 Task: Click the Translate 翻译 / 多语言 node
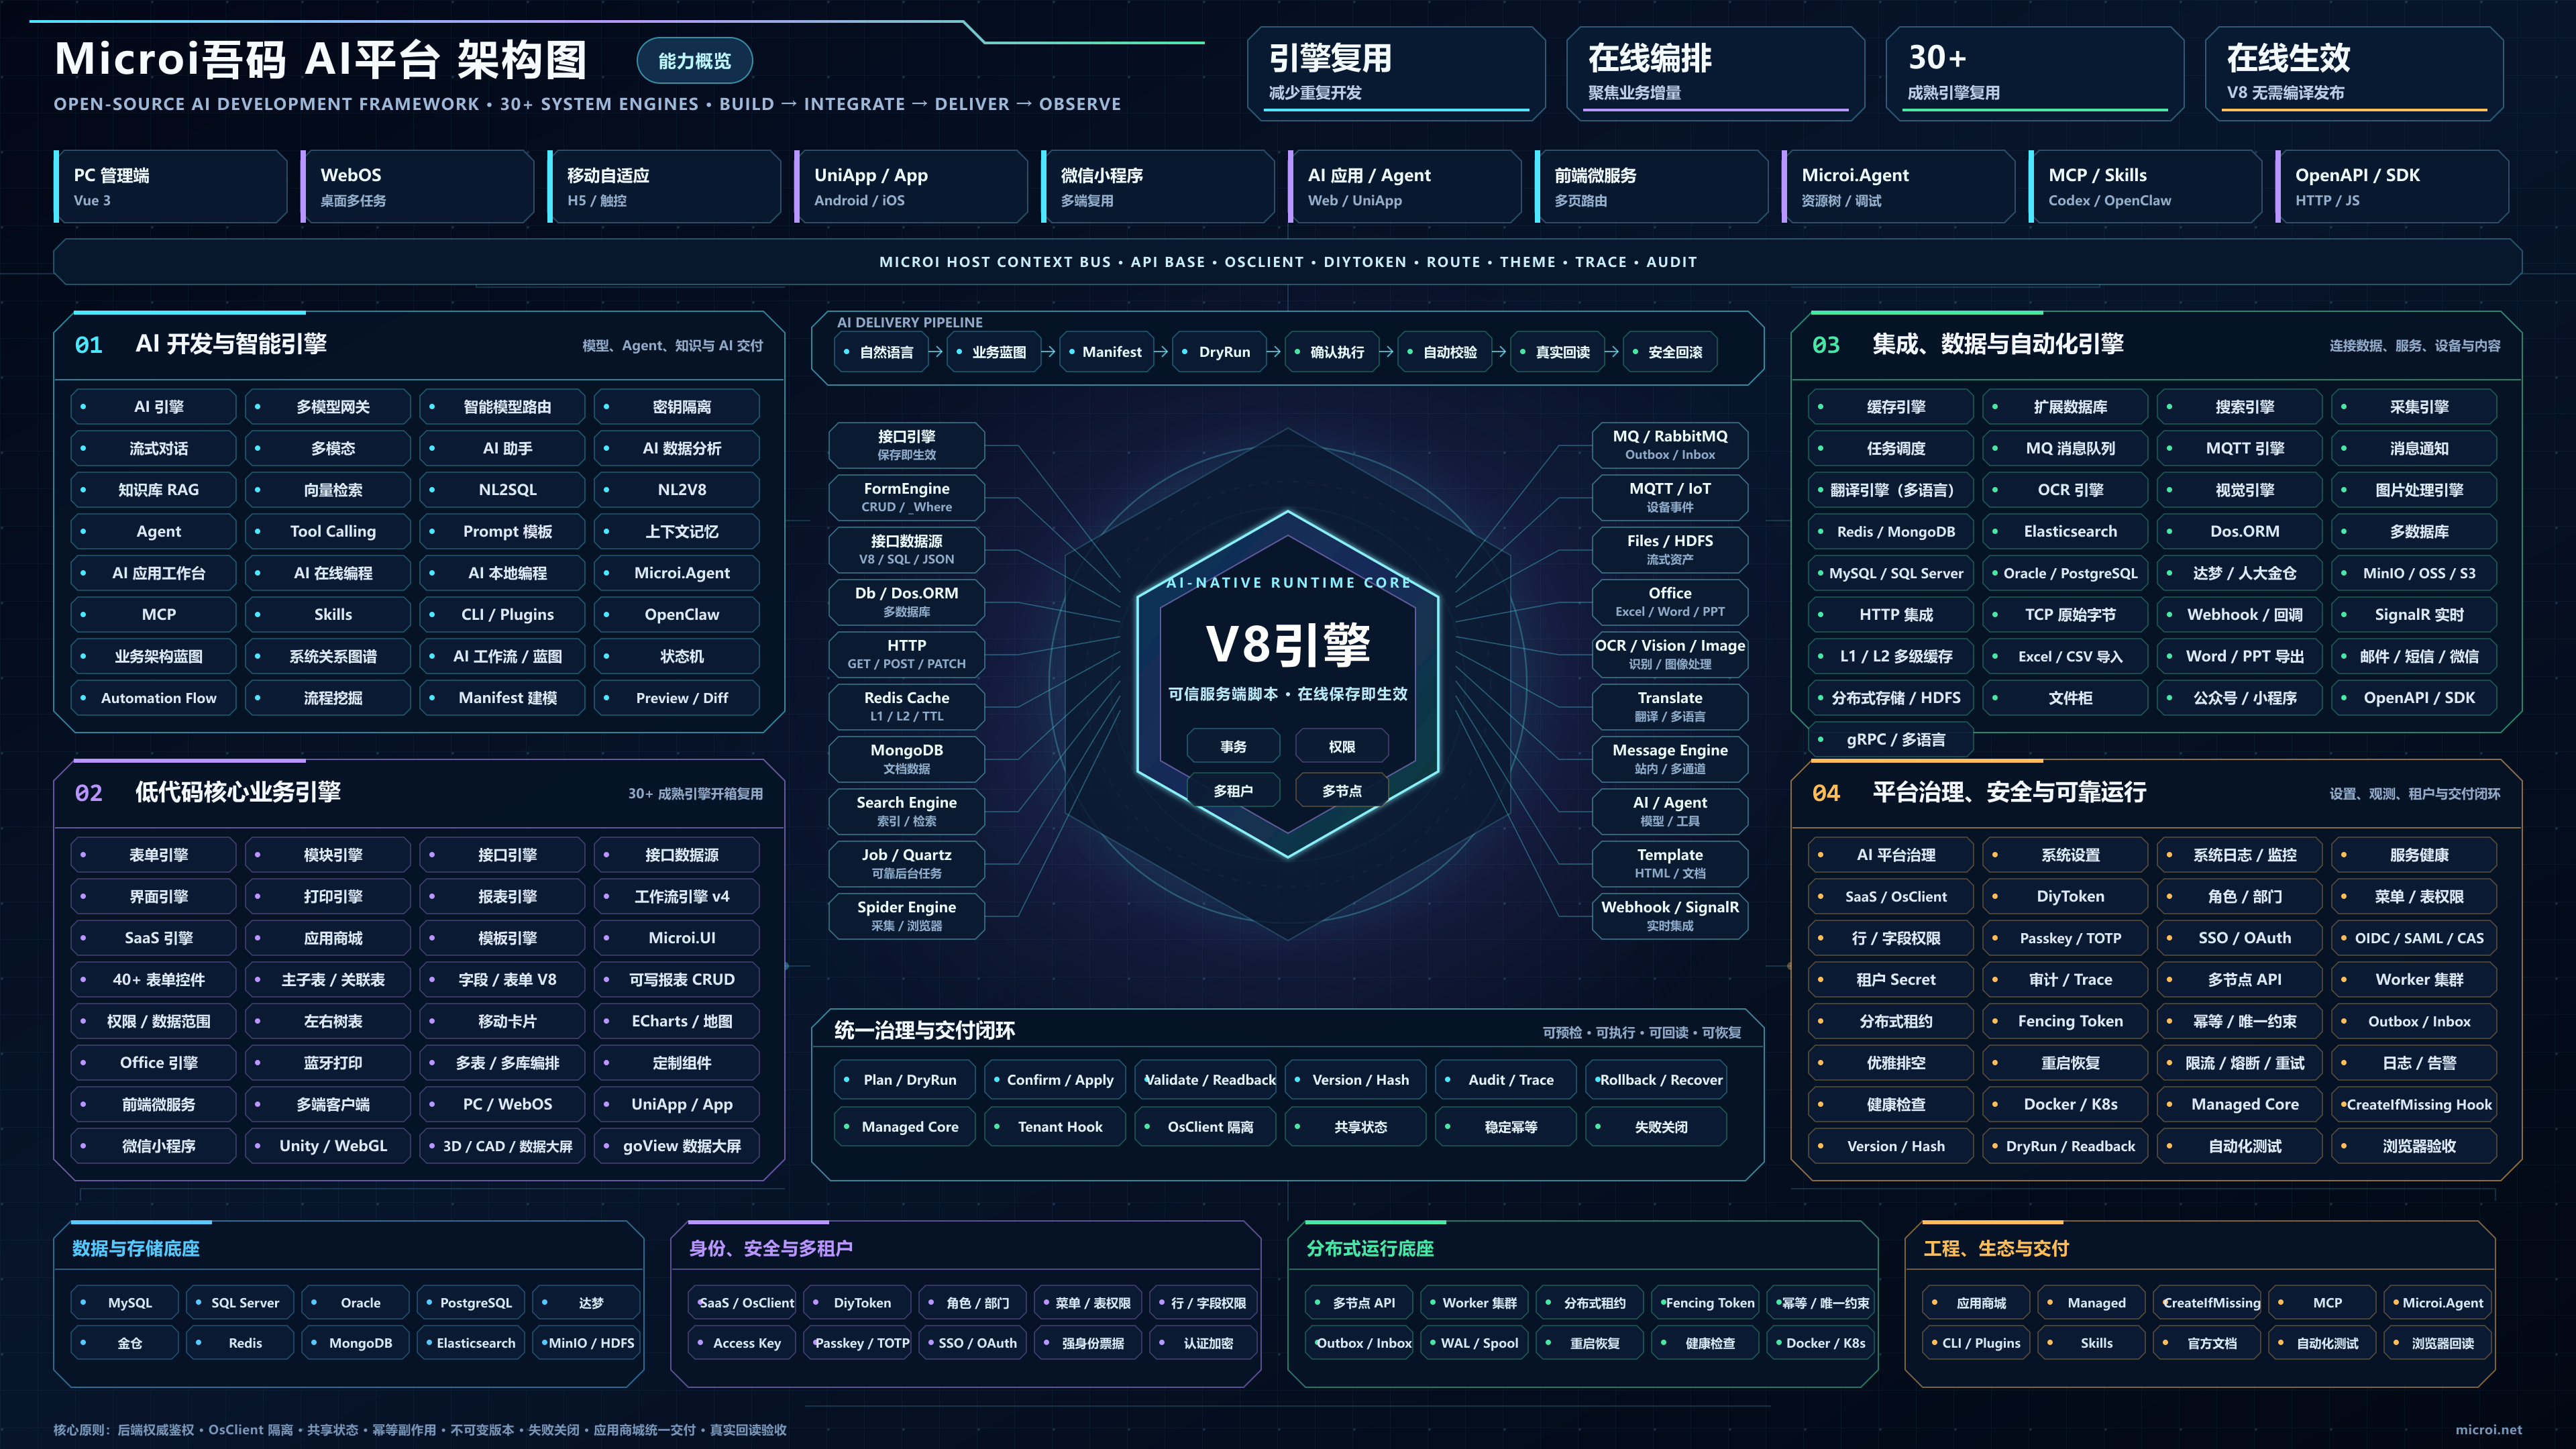tap(1670, 706)
